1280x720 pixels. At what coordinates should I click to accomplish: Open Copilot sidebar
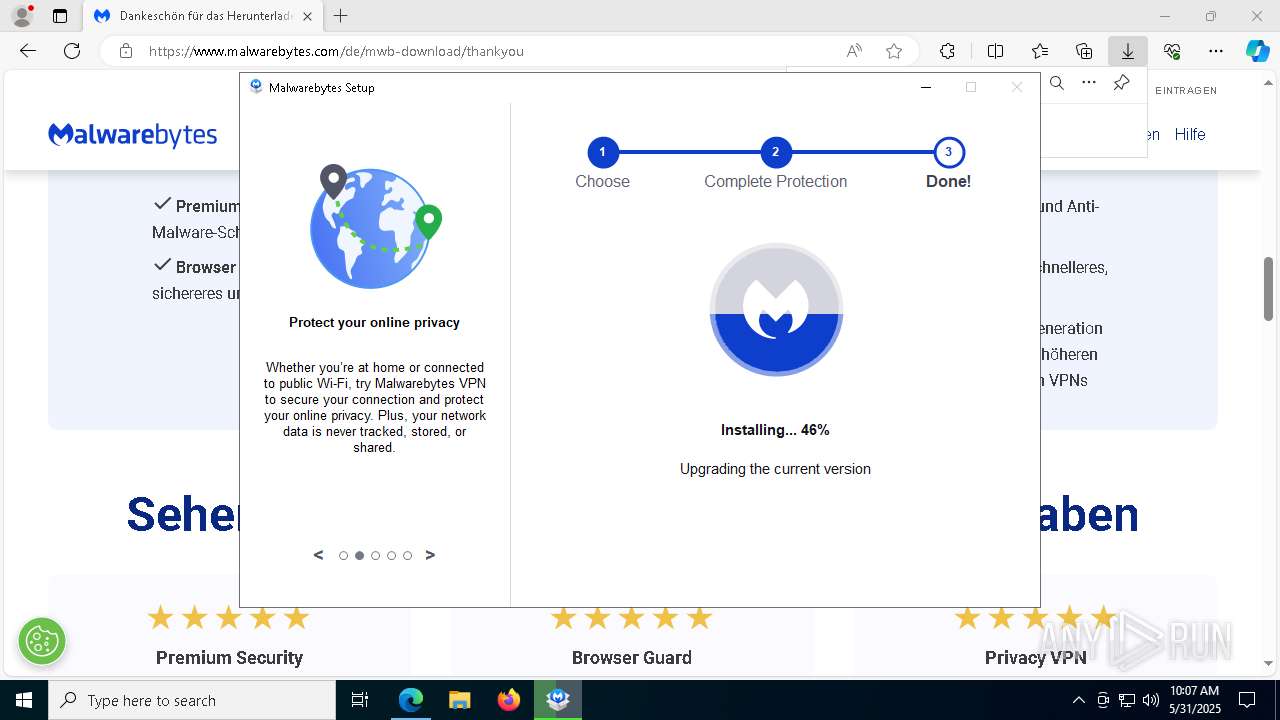click(1257, 51)
